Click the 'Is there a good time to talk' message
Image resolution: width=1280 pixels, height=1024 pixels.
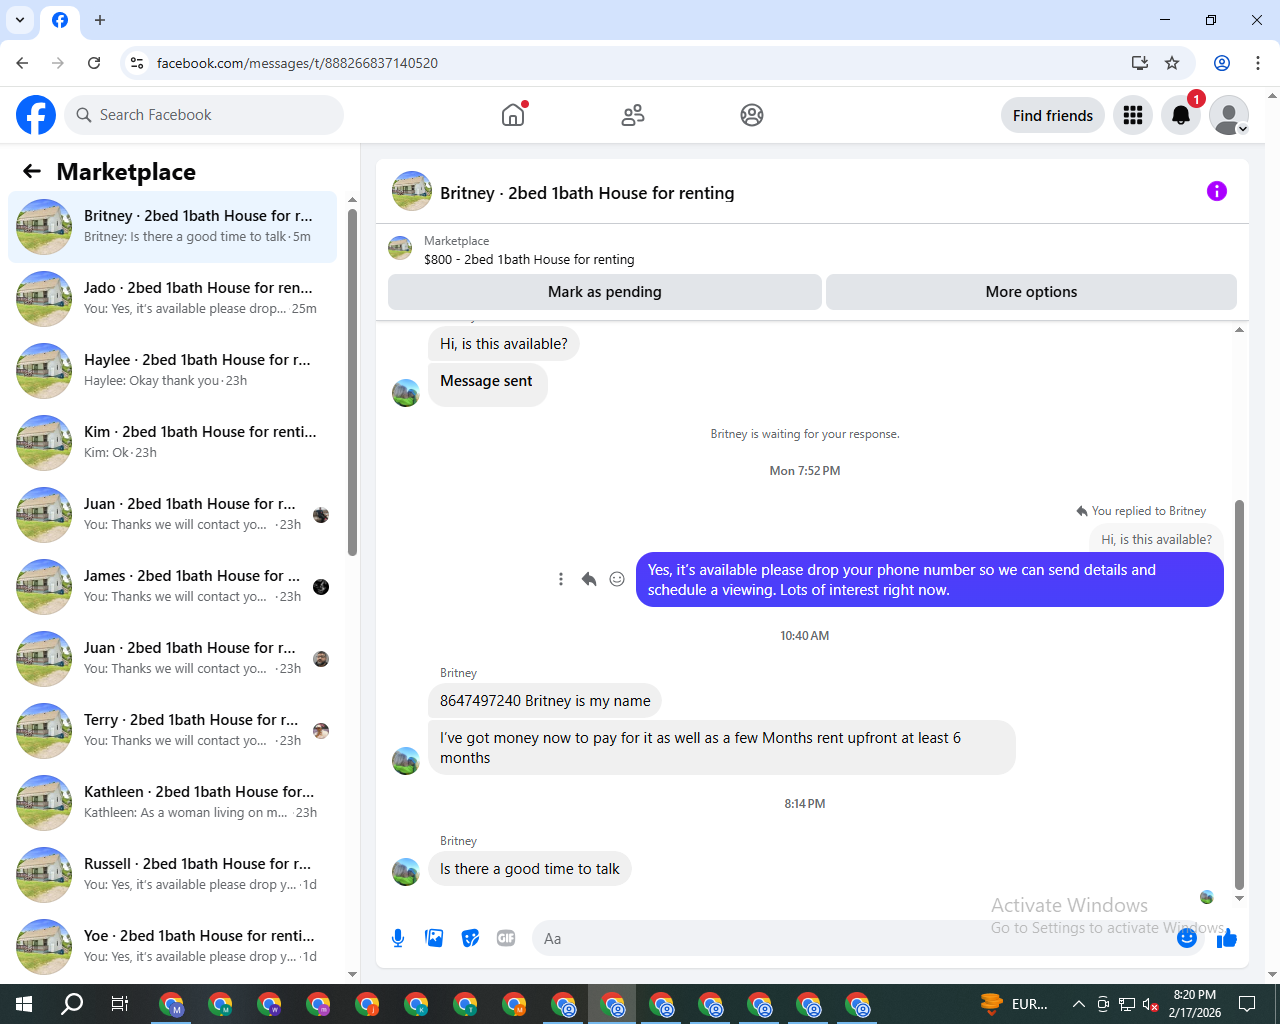tap(530, 869)
